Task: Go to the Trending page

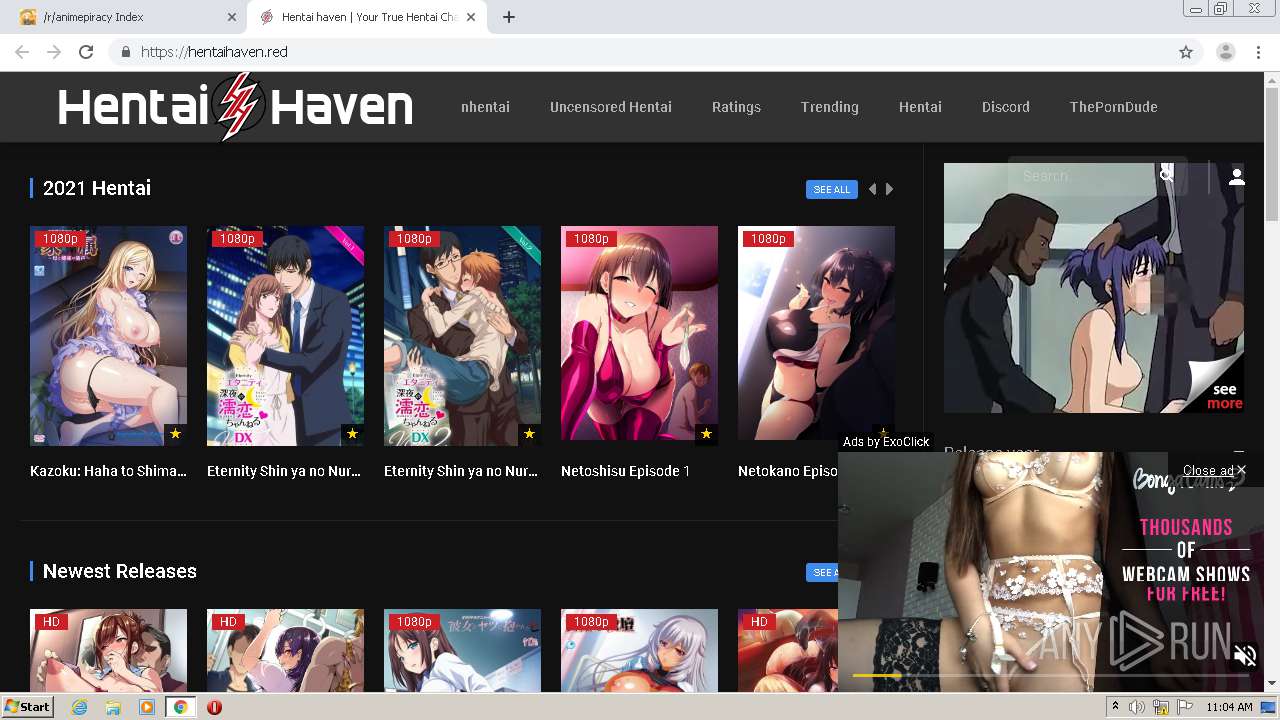Action: (x=830, y=107)
